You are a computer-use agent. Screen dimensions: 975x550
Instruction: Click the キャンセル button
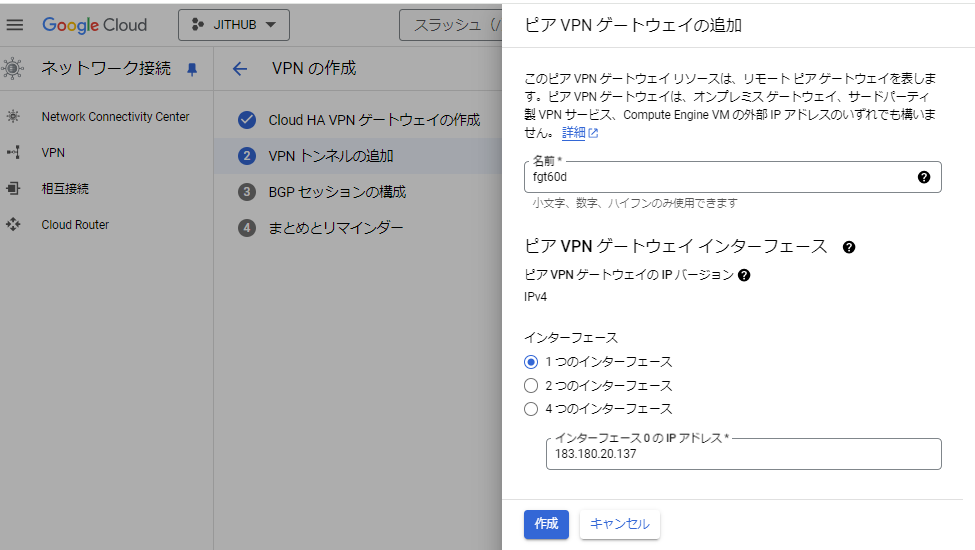coord(619,524)
